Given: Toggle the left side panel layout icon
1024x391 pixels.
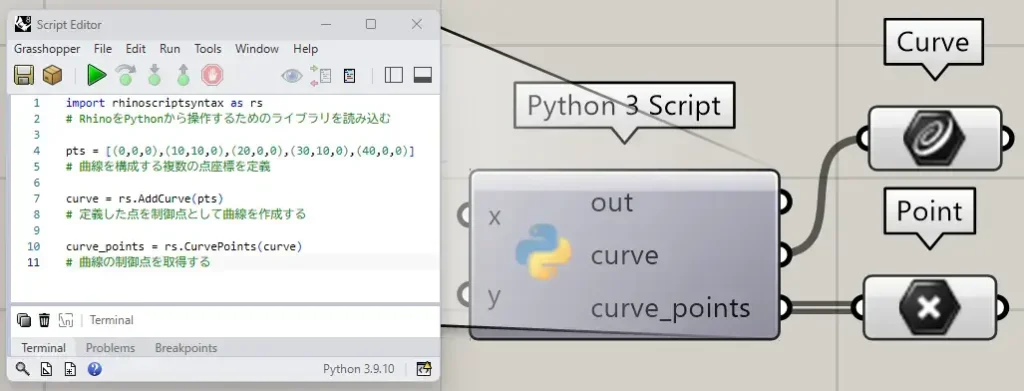Looking at the screenshot, I should click(x=394, y=75).
